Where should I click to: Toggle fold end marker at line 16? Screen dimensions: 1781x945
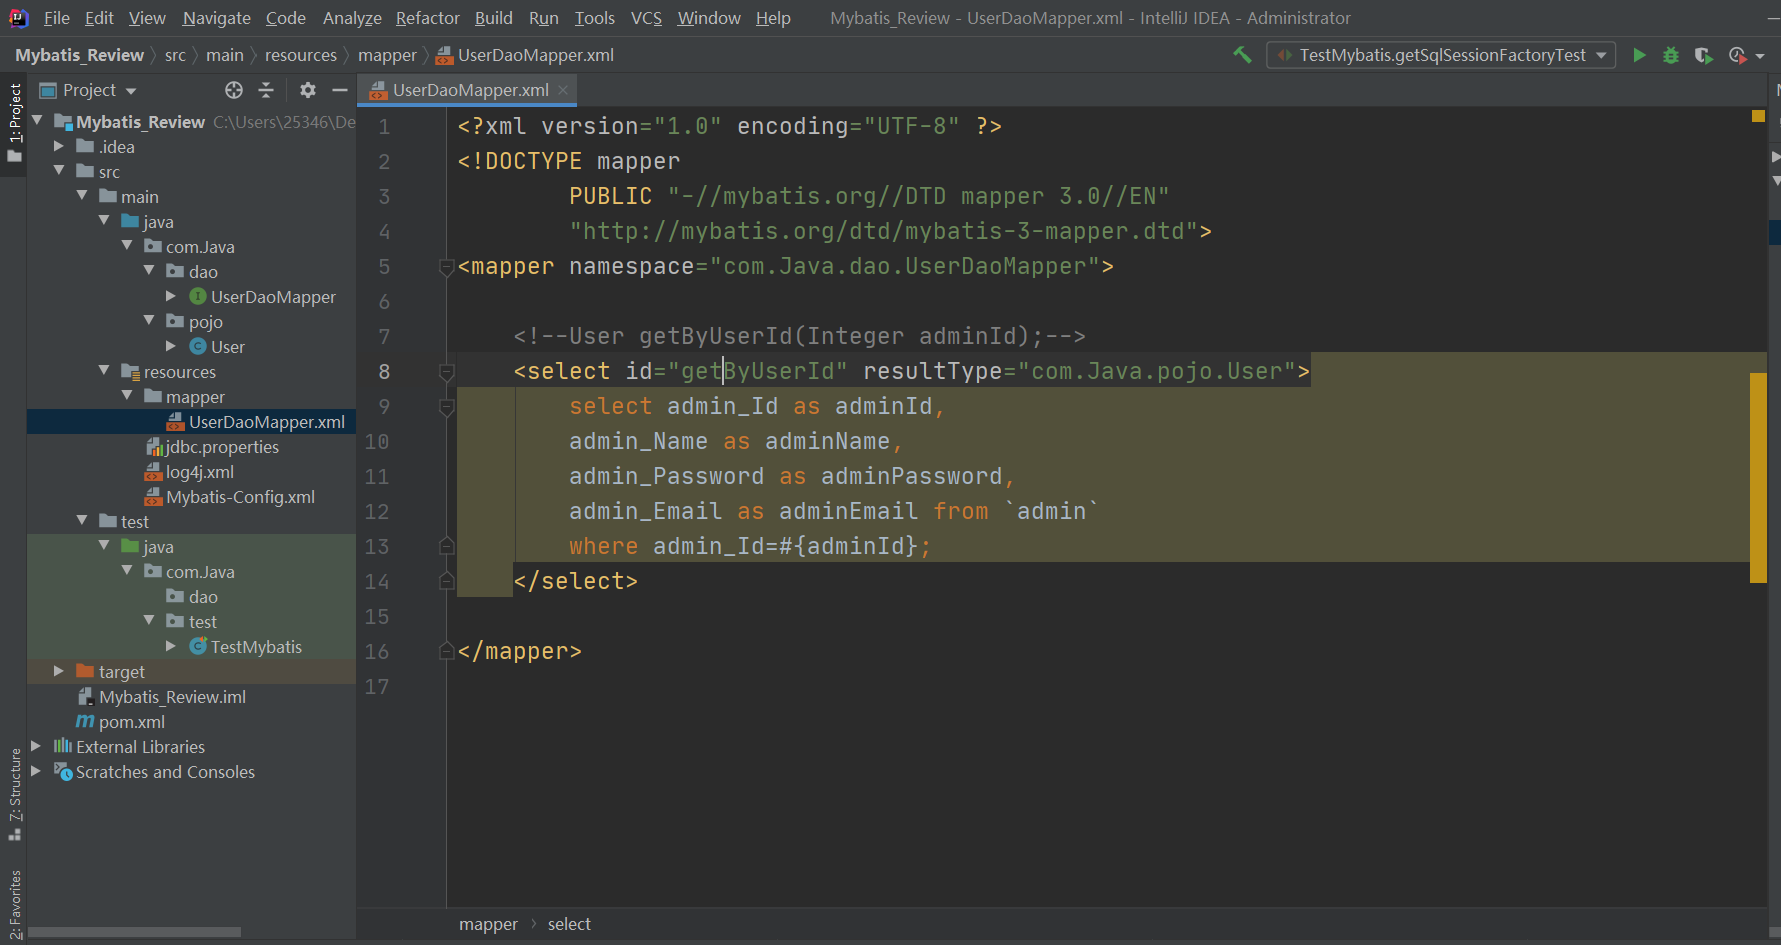tap(447, 651)
